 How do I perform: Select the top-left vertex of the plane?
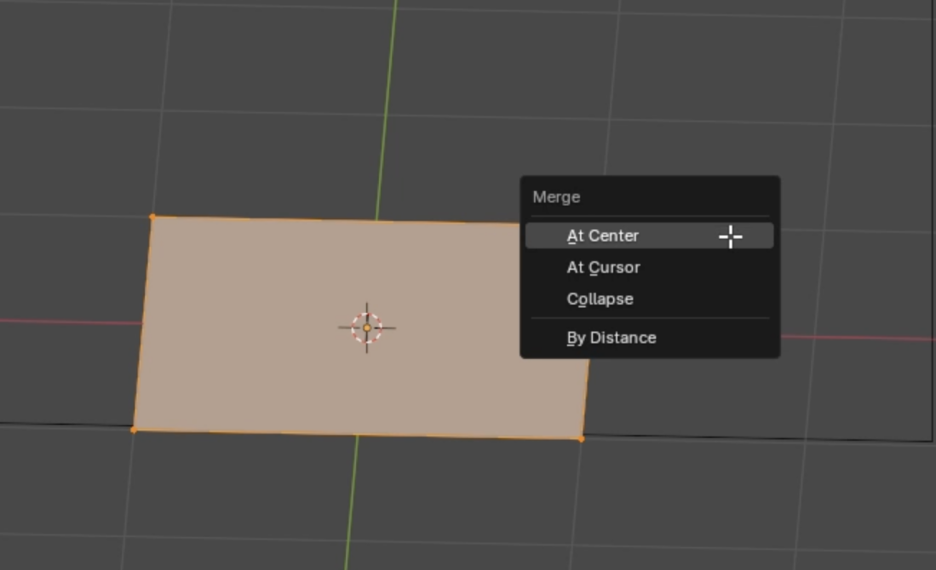(x=153, y=217)
